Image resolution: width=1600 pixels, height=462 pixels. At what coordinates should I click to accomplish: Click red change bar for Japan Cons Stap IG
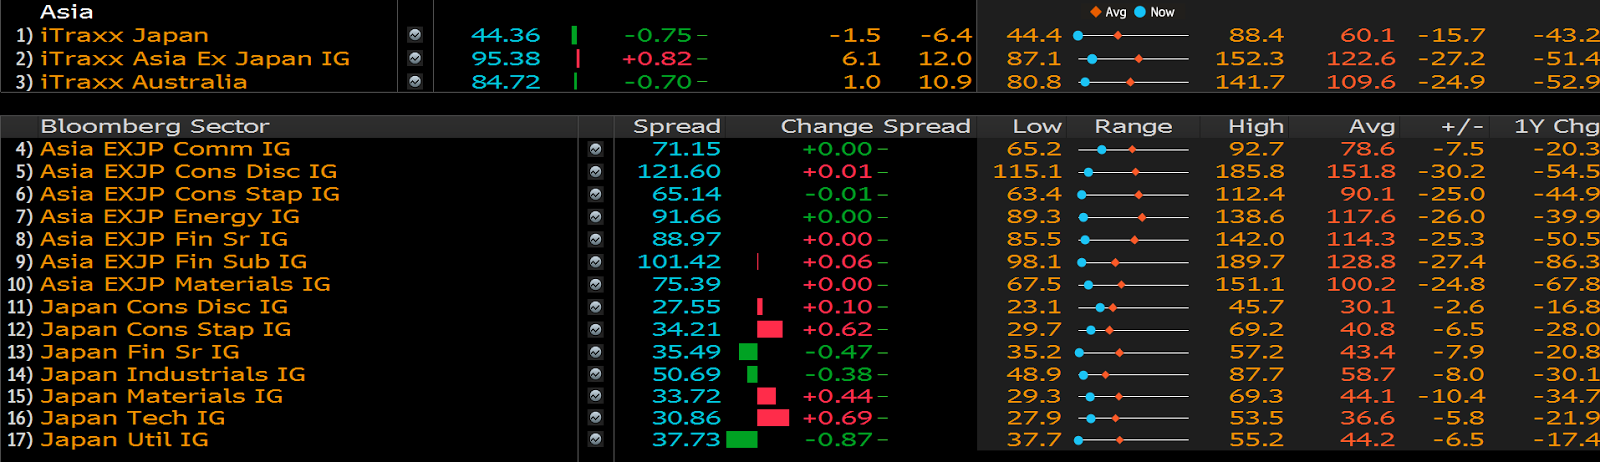click(770, 330)
